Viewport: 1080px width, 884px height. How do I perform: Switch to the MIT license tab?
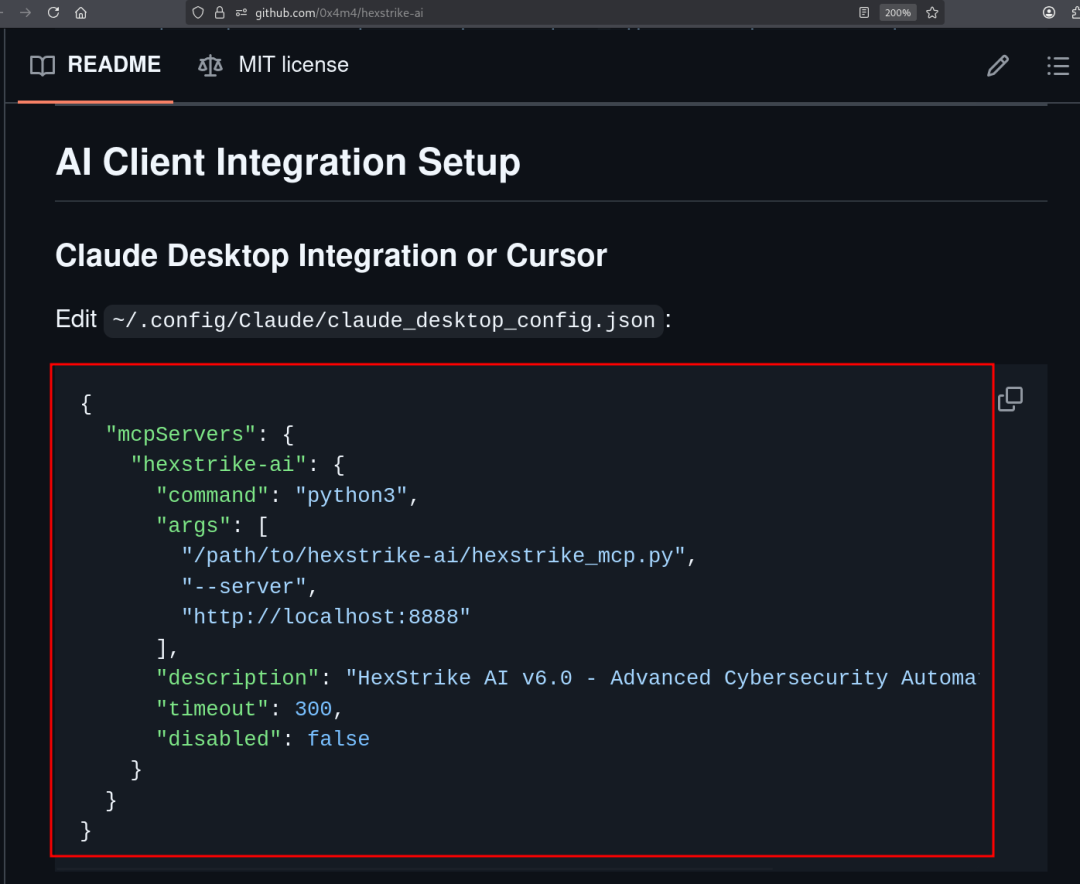(273, 65)
